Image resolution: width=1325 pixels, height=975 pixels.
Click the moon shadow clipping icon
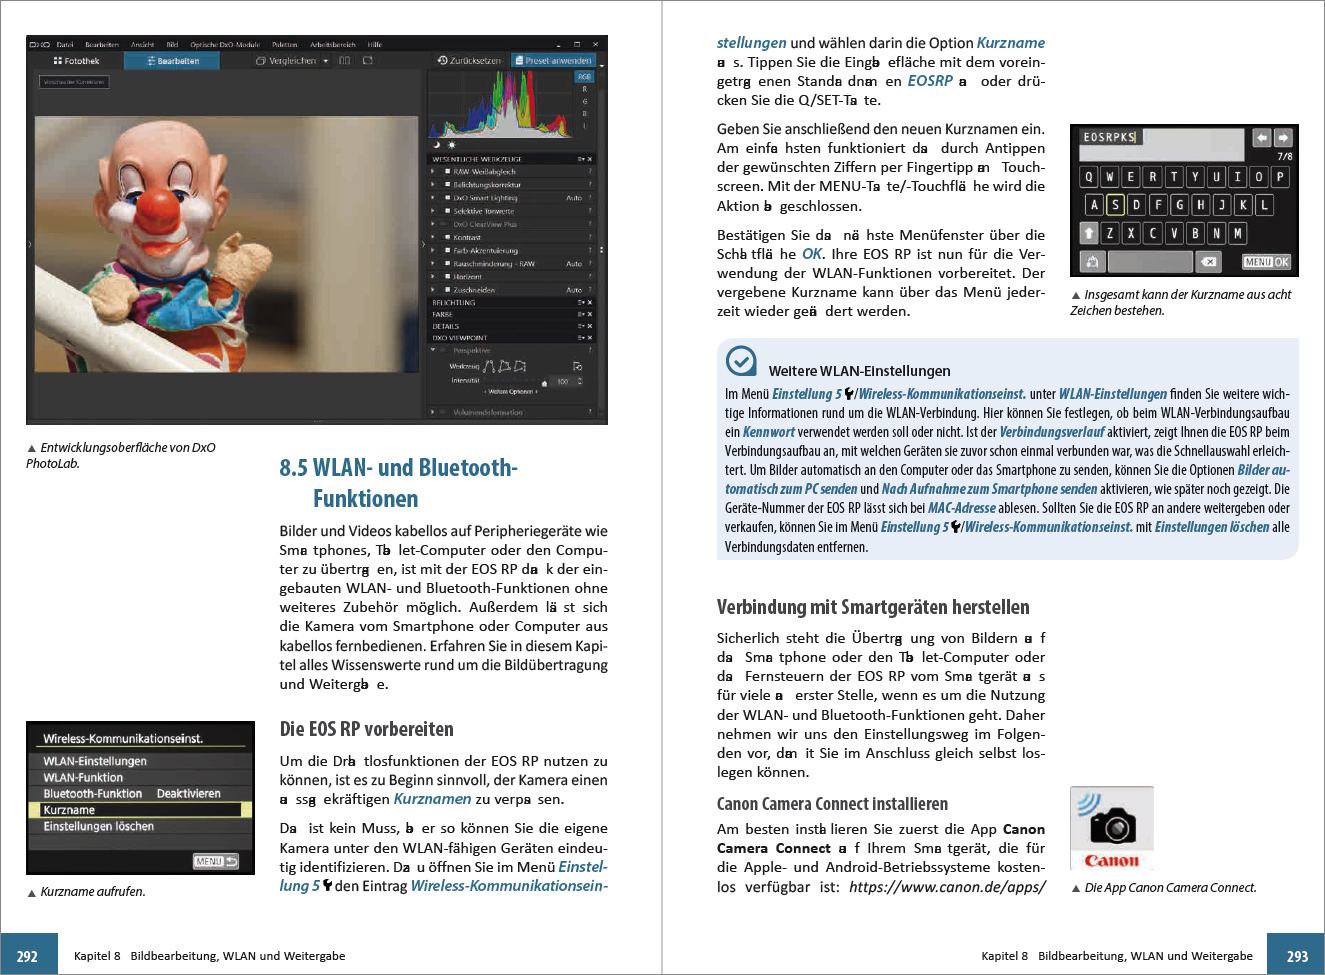click(x=437, y=145)
